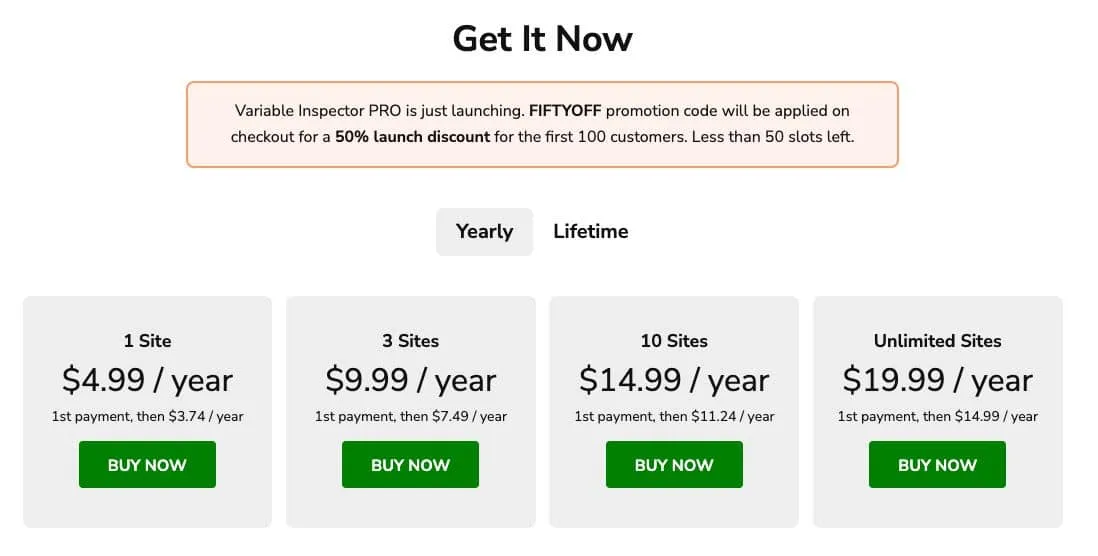The height and width of the screenshot is (556, 1098).
Task: Click the $19.99 / year price
Action: pyautogui.click(x=937, y=380)
